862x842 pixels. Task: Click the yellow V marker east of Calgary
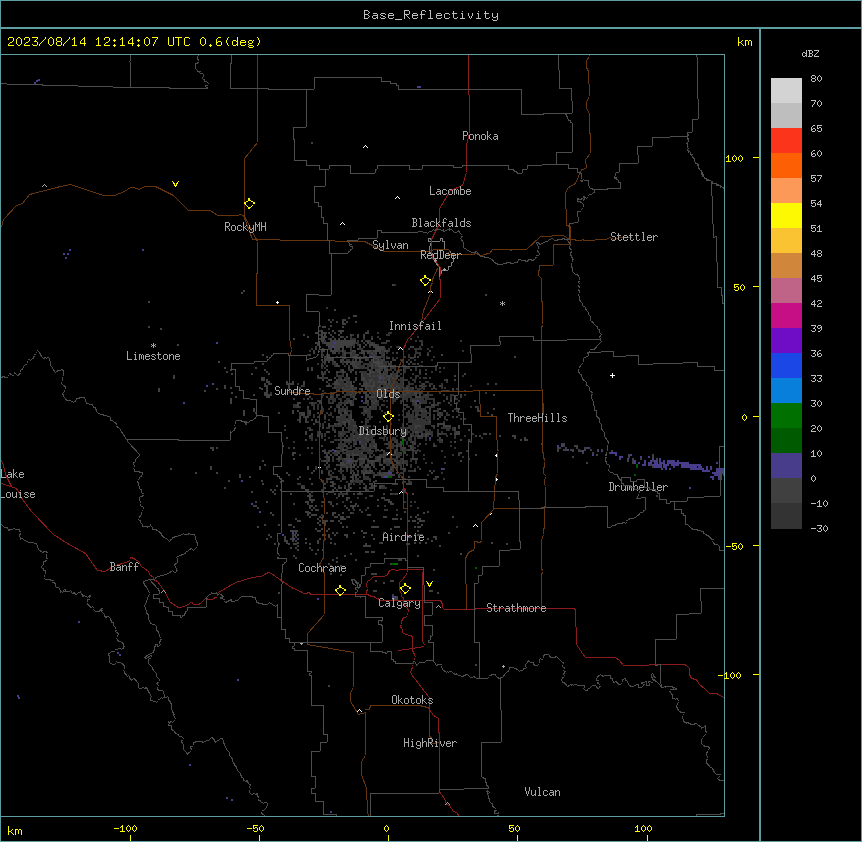[429, 584]
